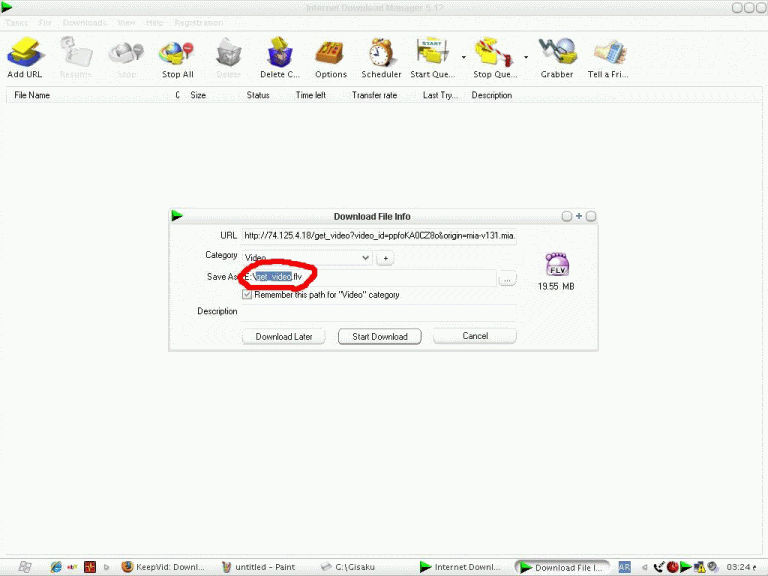768x576 pixels.
Task: Toggle Remember this path for Video checkbox
Action: click(247, 295)
